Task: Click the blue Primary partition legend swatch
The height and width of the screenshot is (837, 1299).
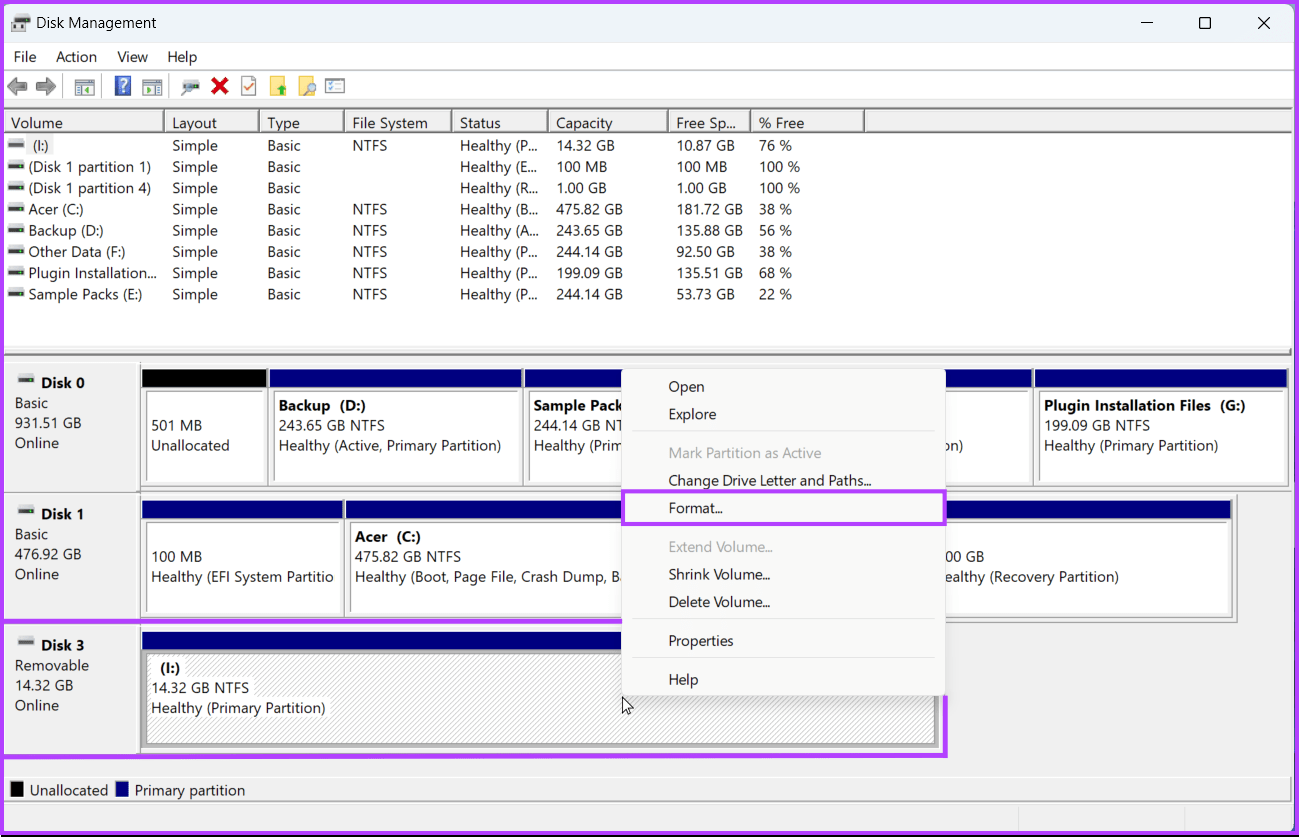Action: tap(122, 790)
